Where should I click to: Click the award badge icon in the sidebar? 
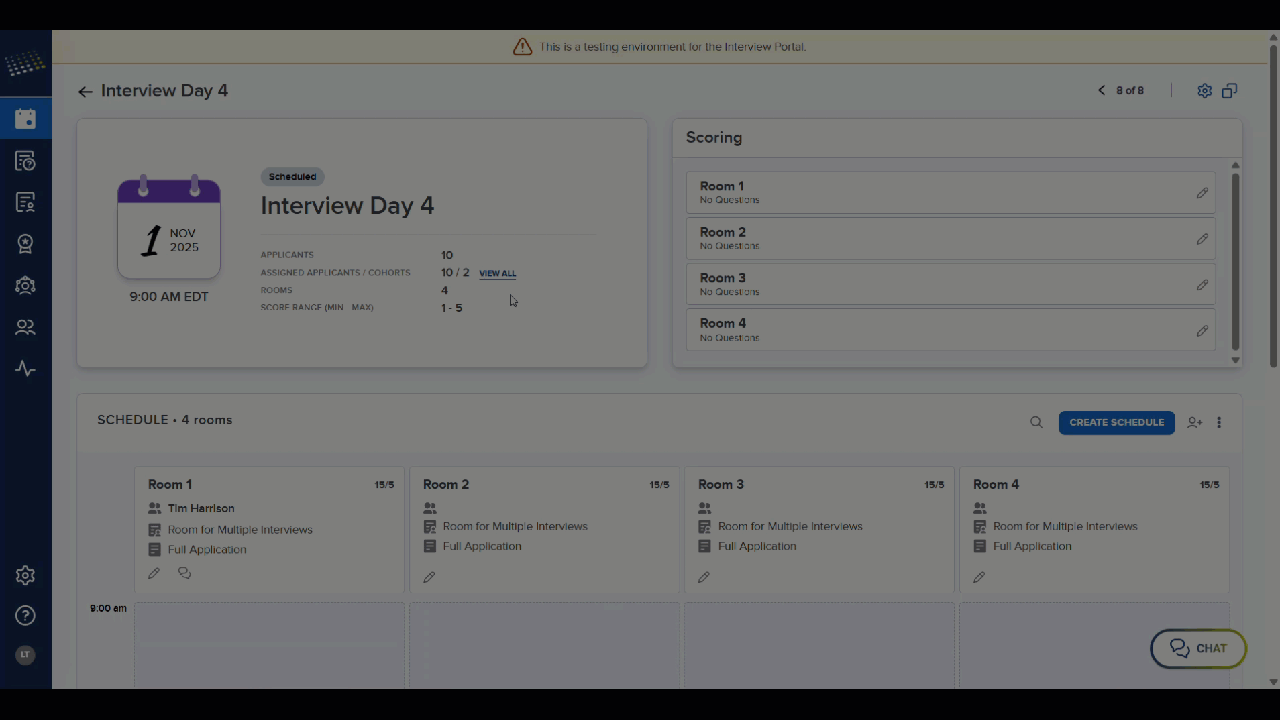25,243
